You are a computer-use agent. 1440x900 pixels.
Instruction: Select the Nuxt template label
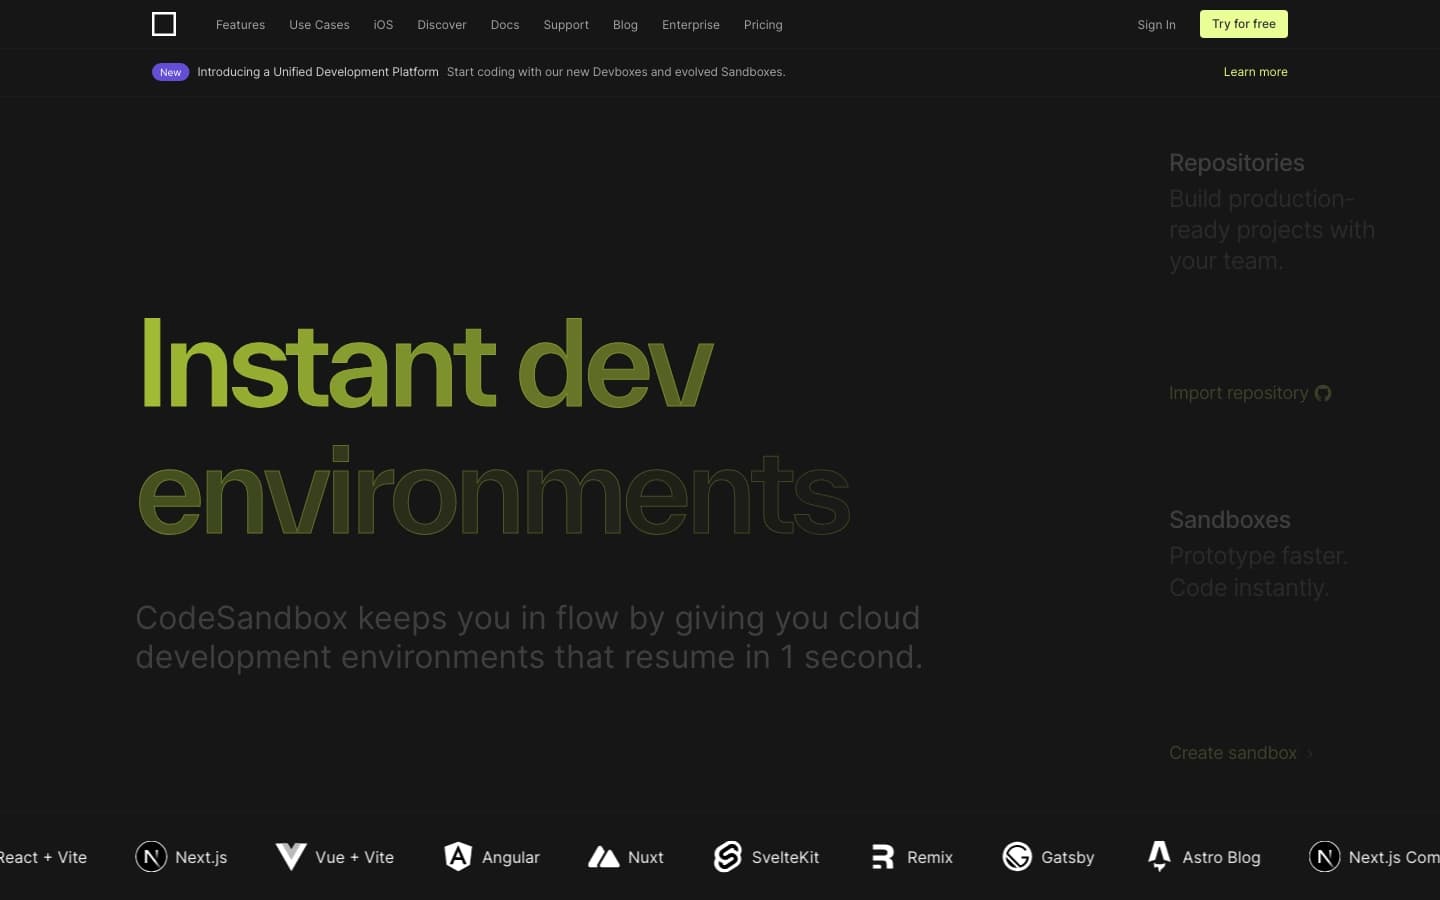pyautogui.click(x=646, y=858)
